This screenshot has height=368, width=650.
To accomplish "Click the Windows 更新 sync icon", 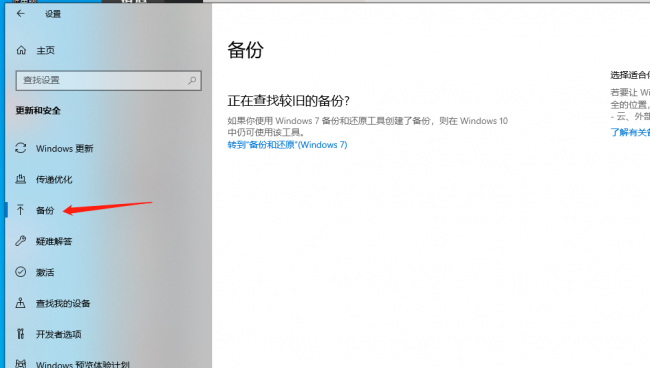I will pyautogui.click(x=21, y=148).
